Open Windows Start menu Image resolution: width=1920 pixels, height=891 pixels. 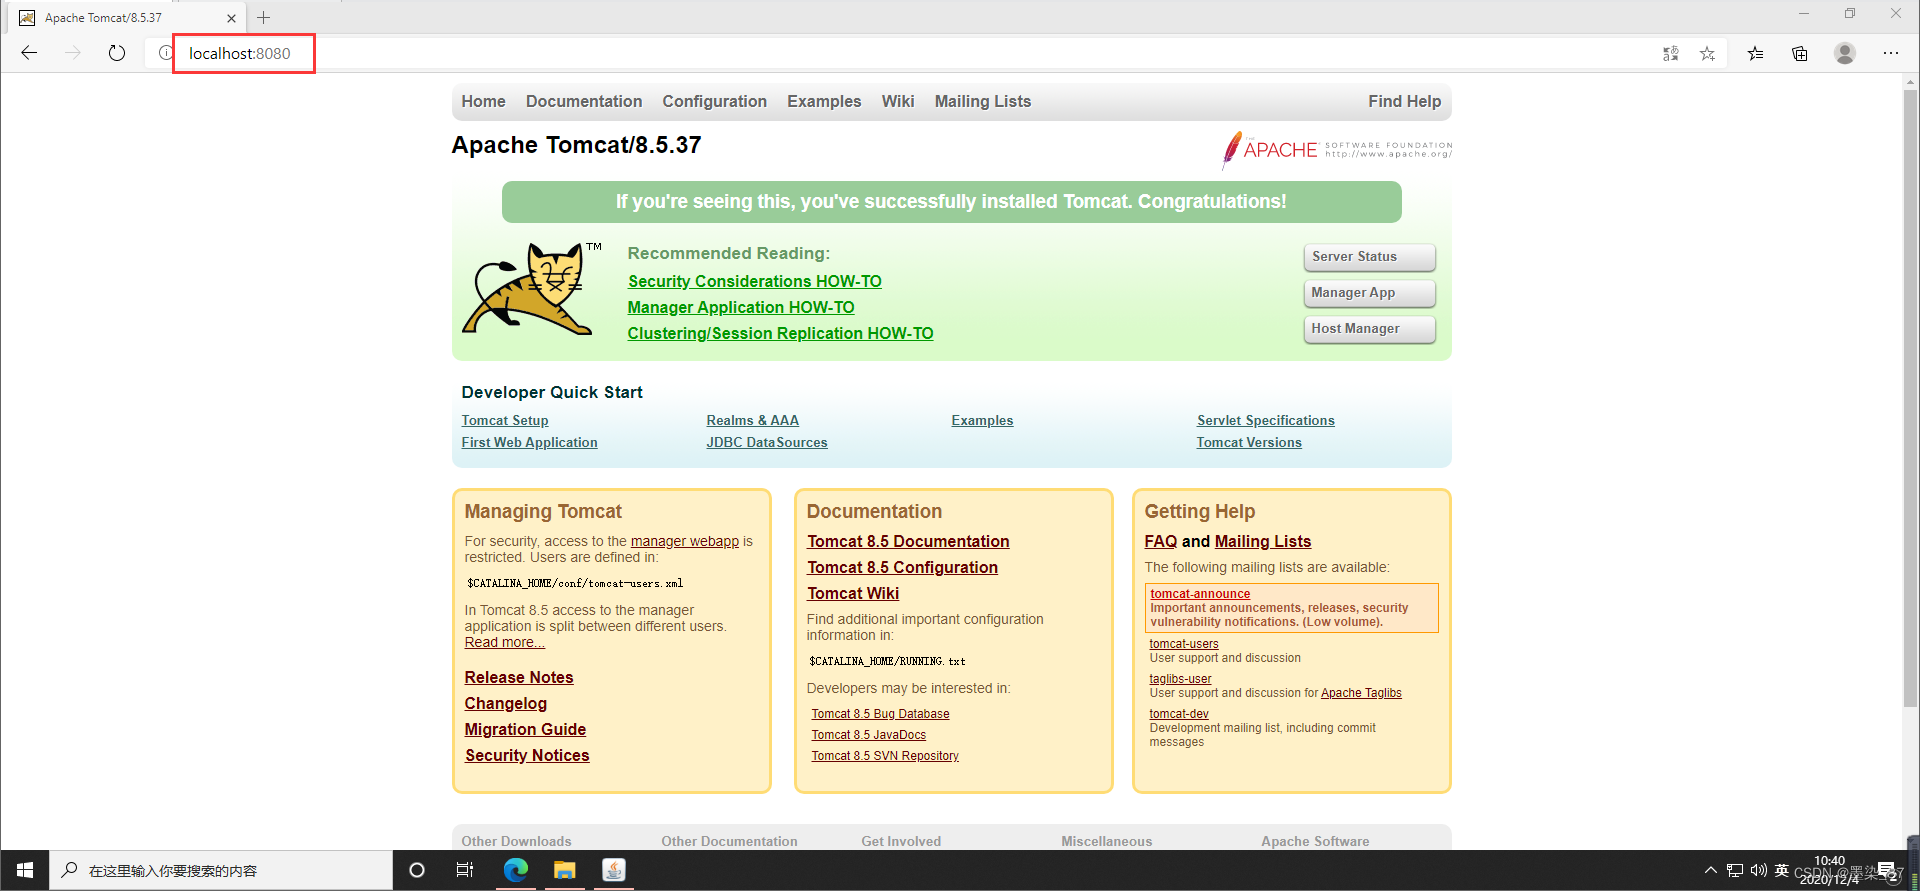(x=25, y=870)
